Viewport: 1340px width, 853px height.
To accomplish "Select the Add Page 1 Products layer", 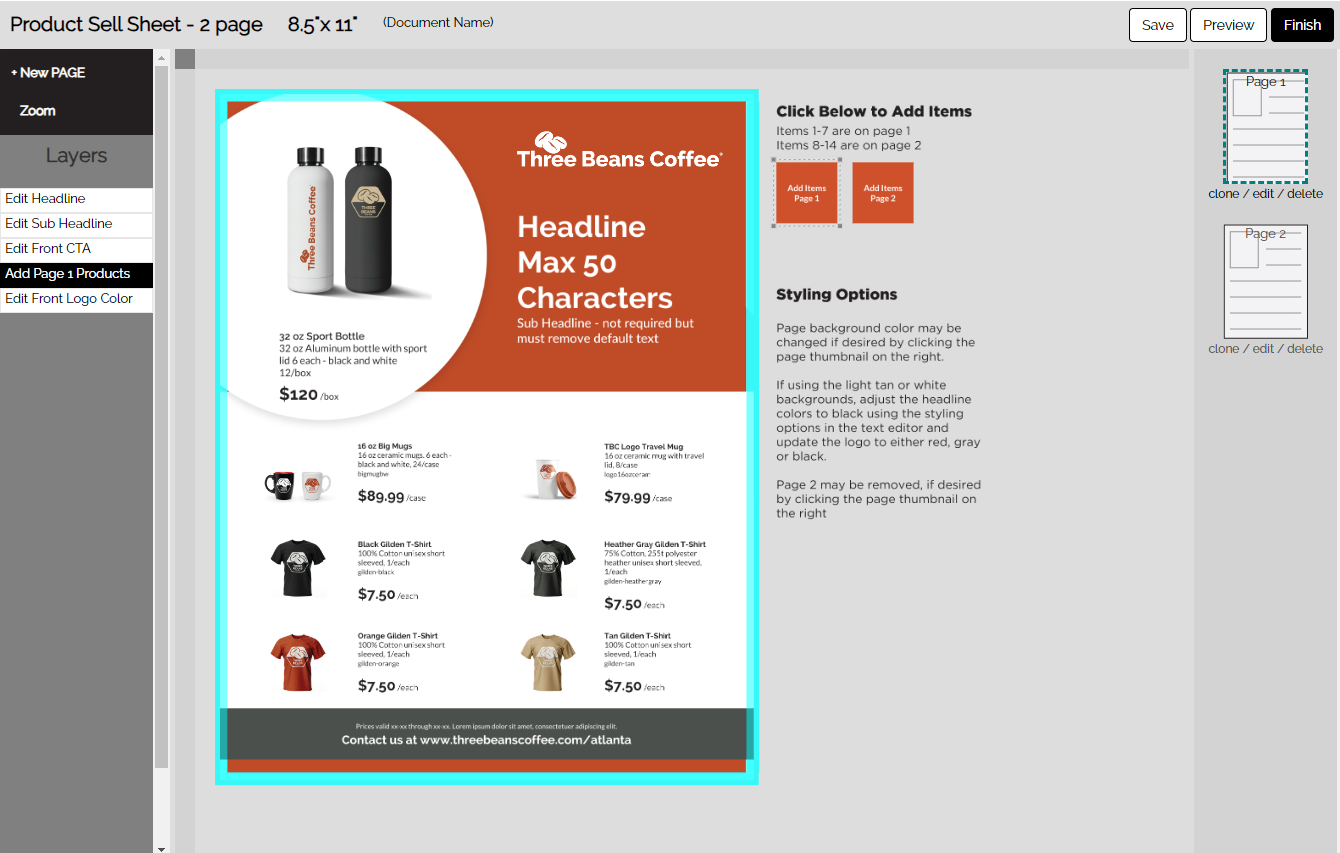I will click(x=76, y=274).
